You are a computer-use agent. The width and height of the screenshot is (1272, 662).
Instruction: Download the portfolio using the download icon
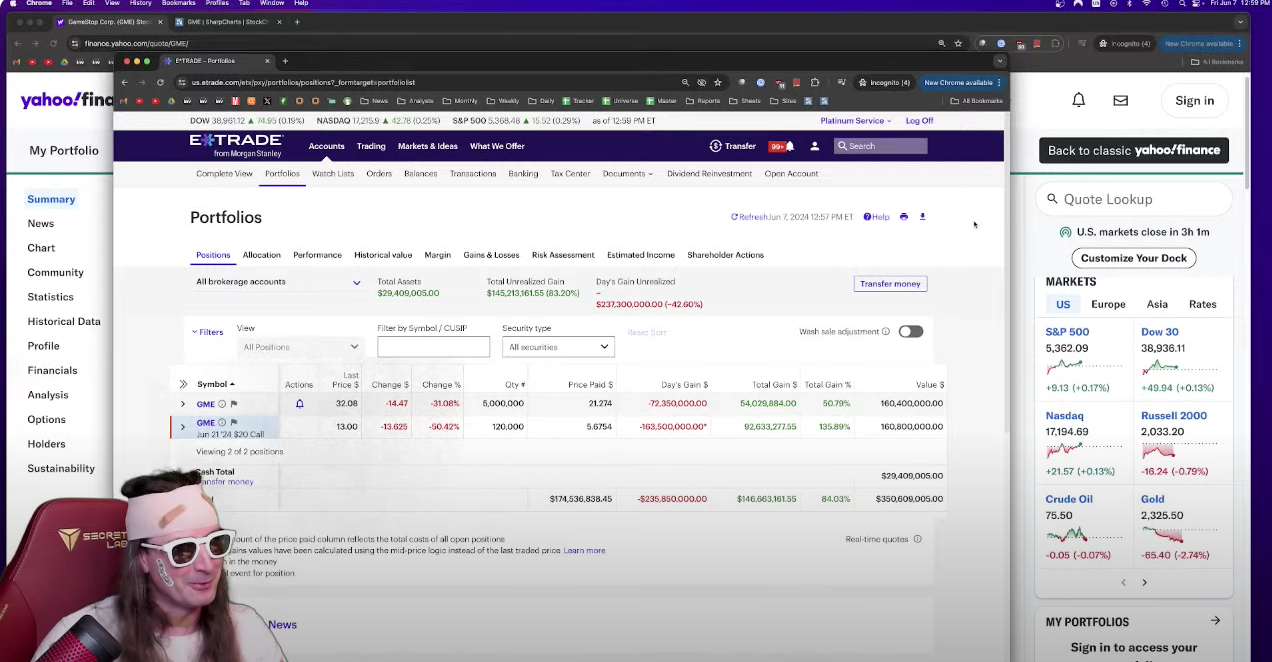pyautogui.click(x=922, y=217)
